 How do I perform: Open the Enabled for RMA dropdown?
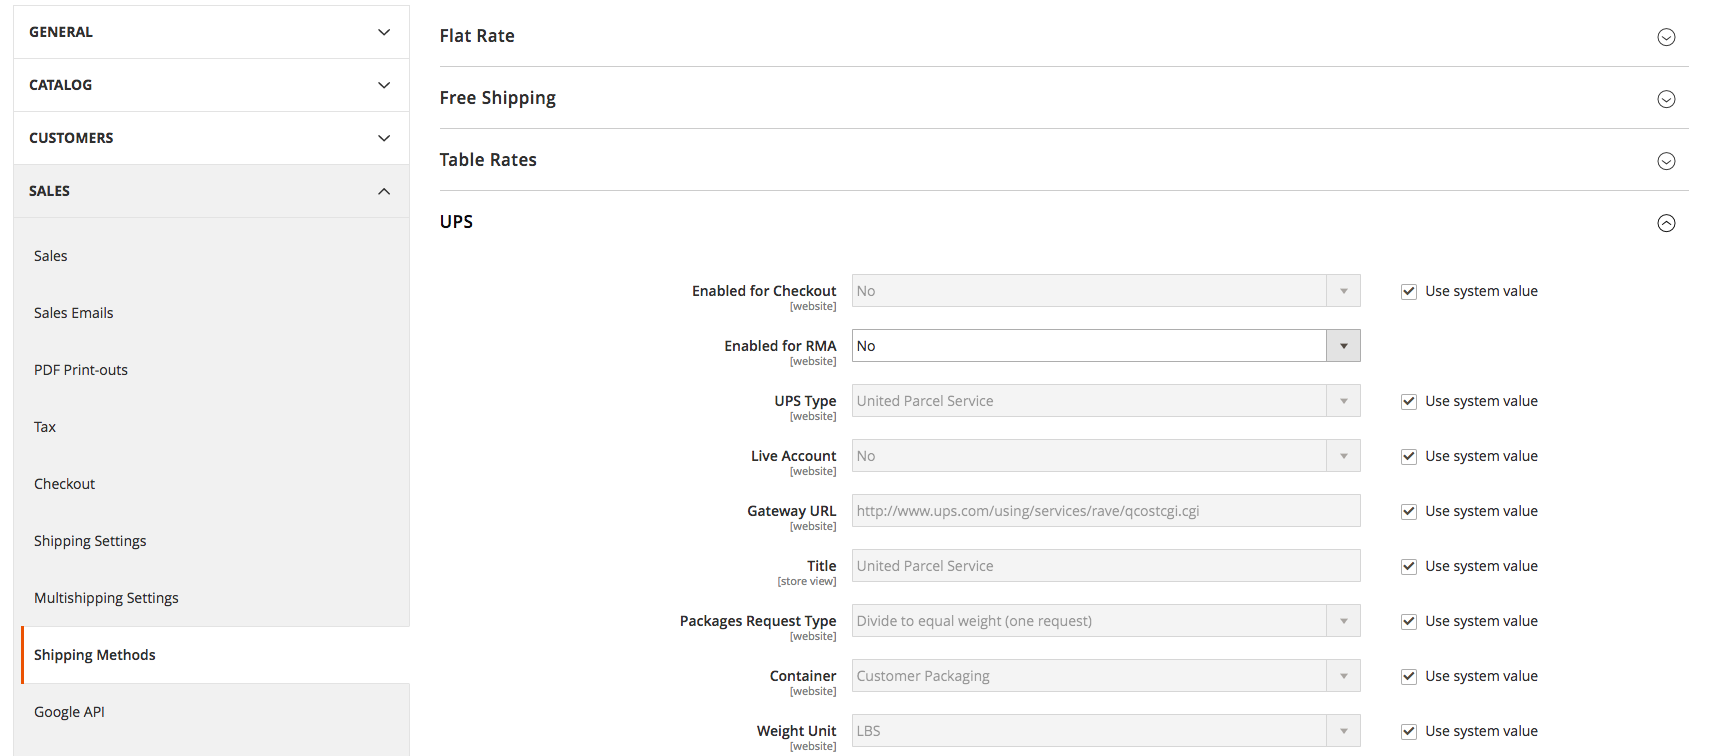click(x=1106, y=346)
